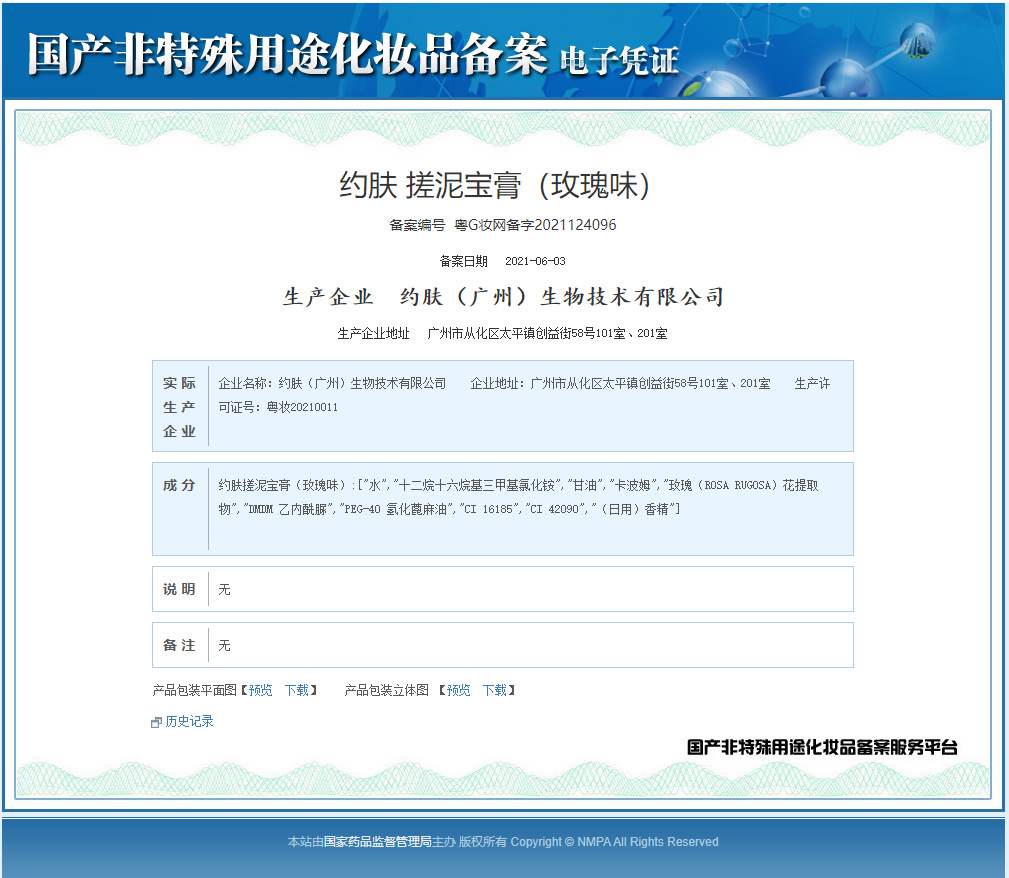
Task: Download the 产品包装平面图 file
Action: coord(297,690)
